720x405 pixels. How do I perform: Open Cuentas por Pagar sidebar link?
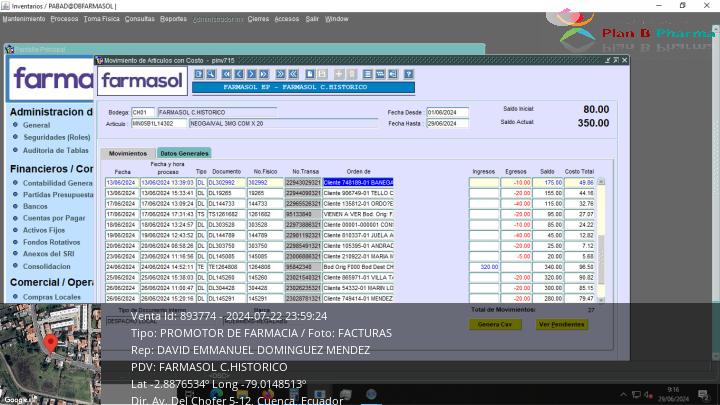pyautogui.click(x=54, y=218)
